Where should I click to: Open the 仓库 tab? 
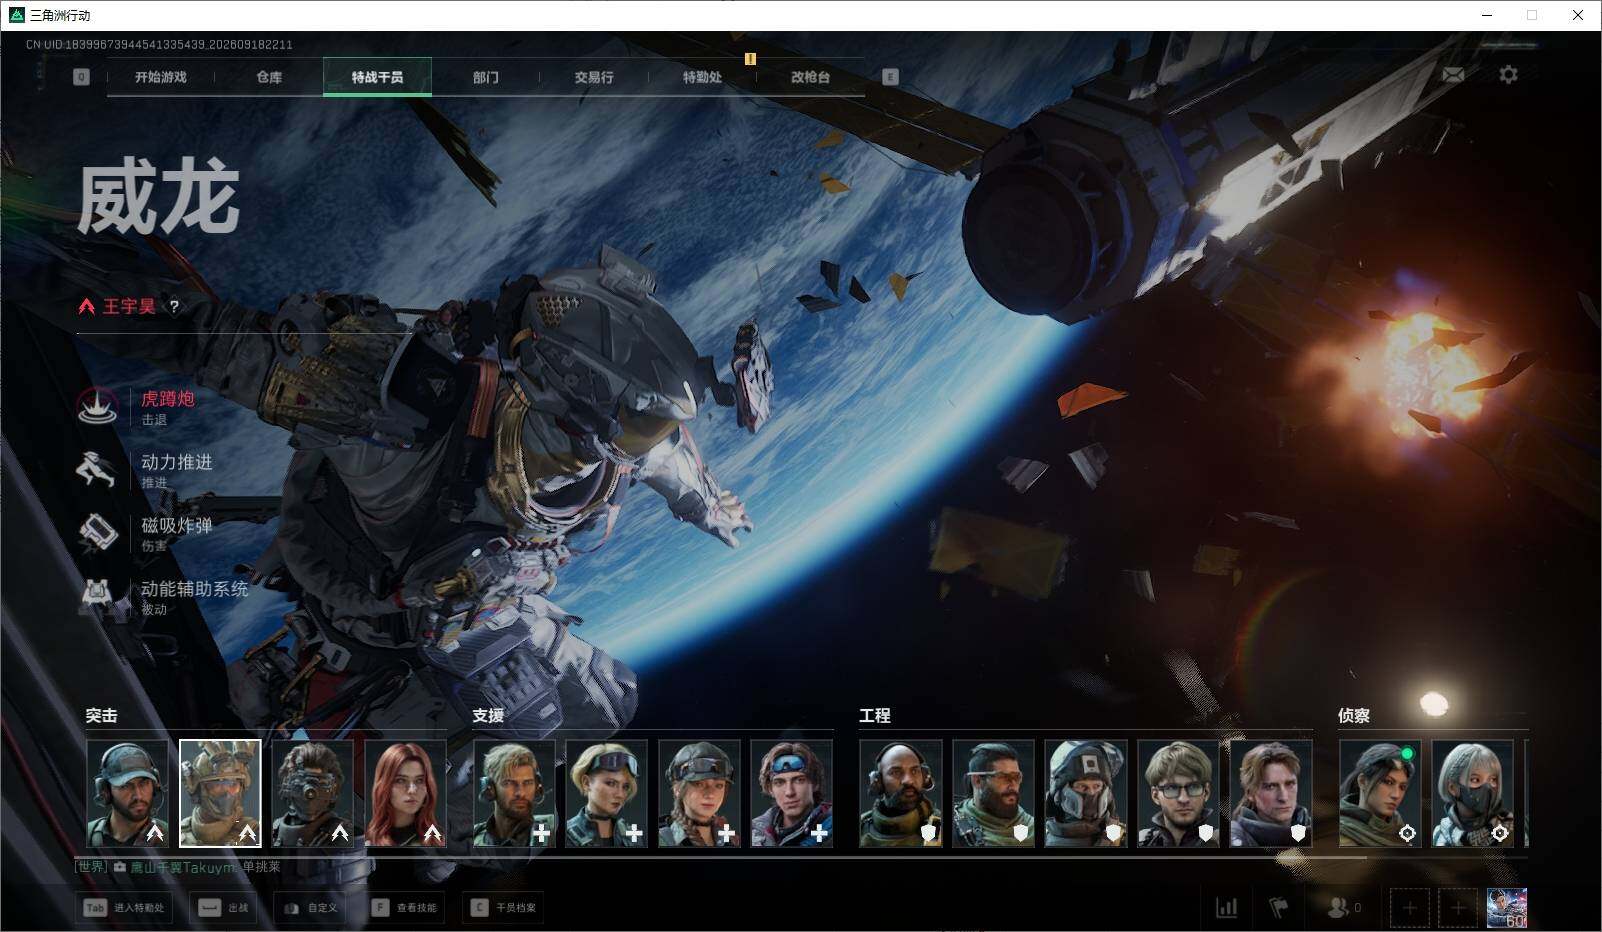click(269, 77)
